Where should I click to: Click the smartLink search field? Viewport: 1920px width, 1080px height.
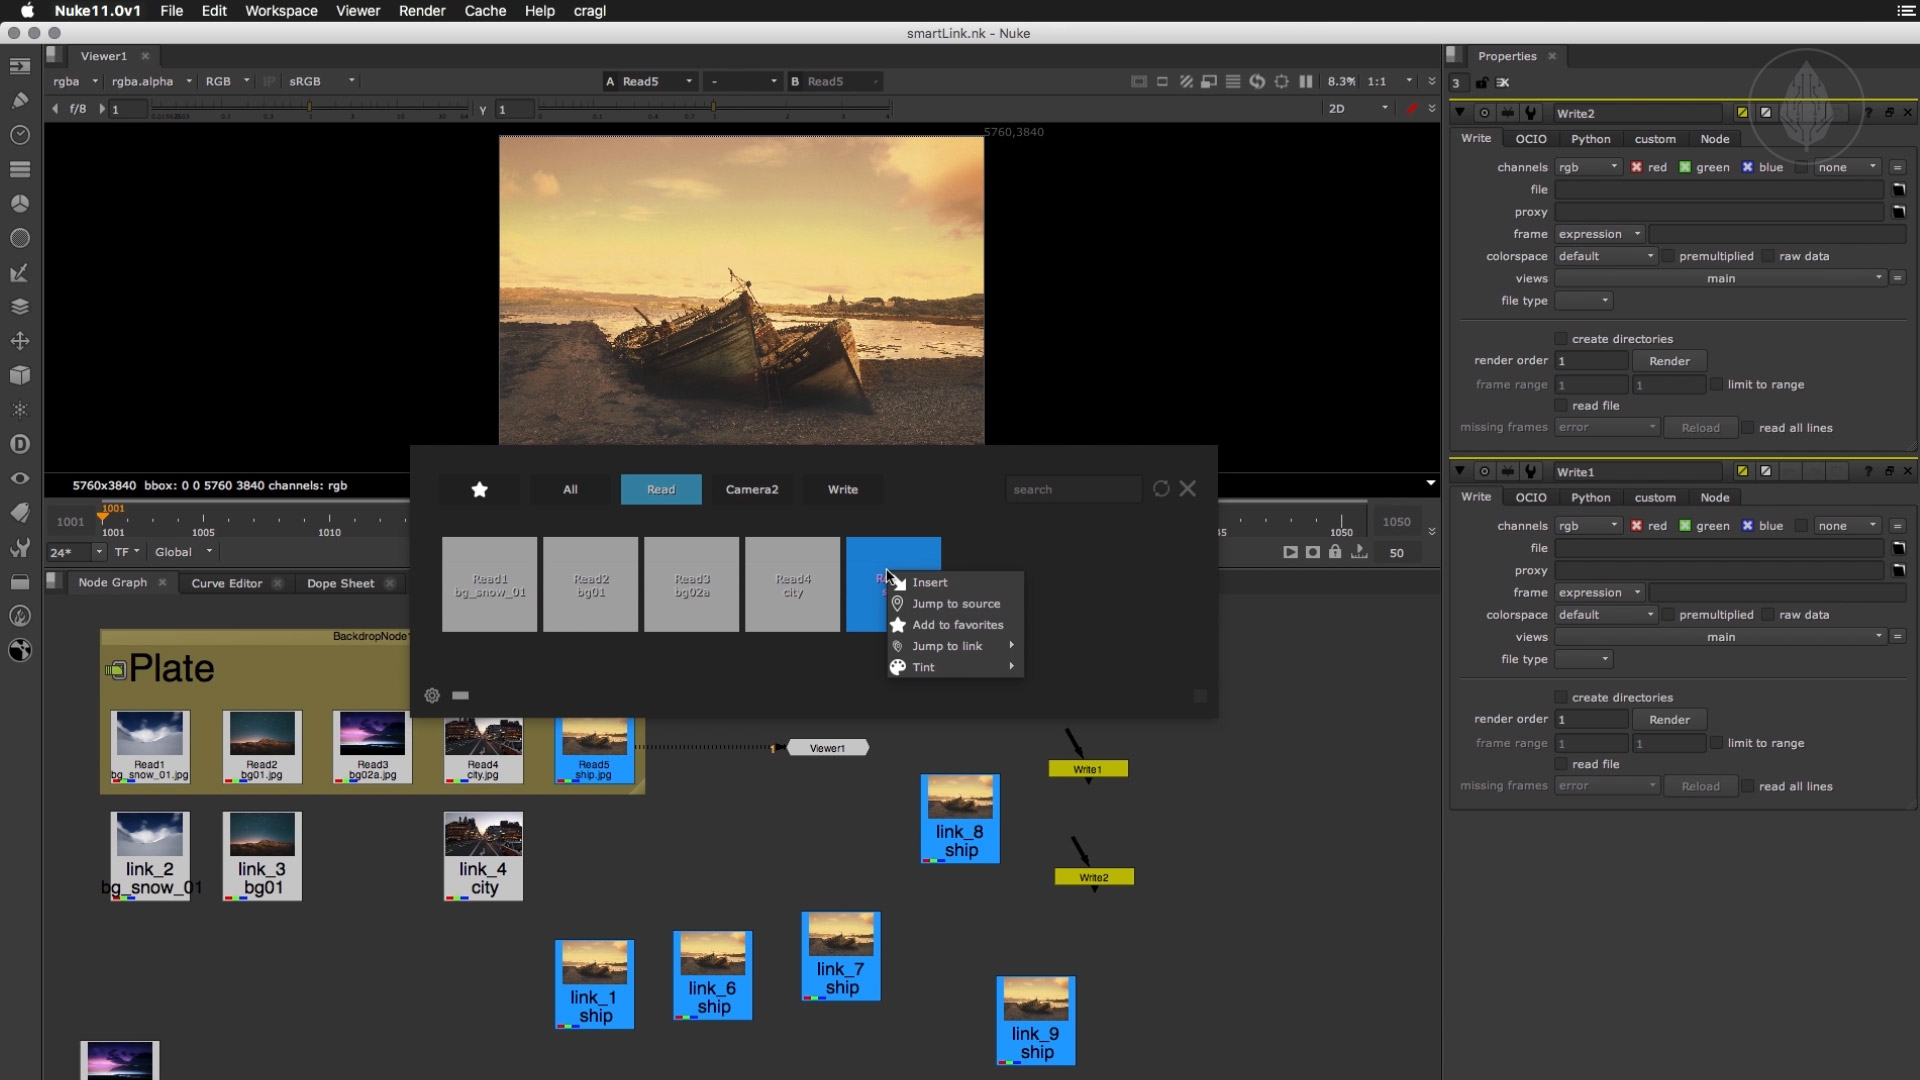(1073, 489)
